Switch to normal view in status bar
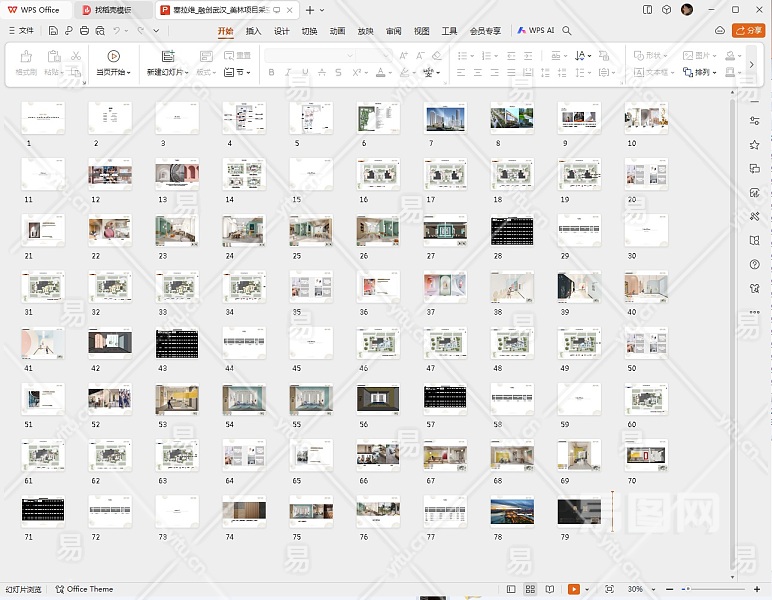 [x=512, y=590]
